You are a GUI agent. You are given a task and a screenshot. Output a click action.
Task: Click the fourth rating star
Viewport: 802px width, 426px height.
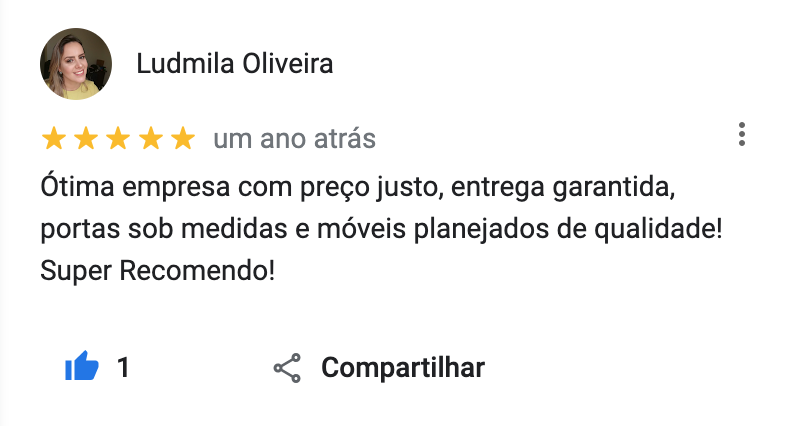point(150,139)
